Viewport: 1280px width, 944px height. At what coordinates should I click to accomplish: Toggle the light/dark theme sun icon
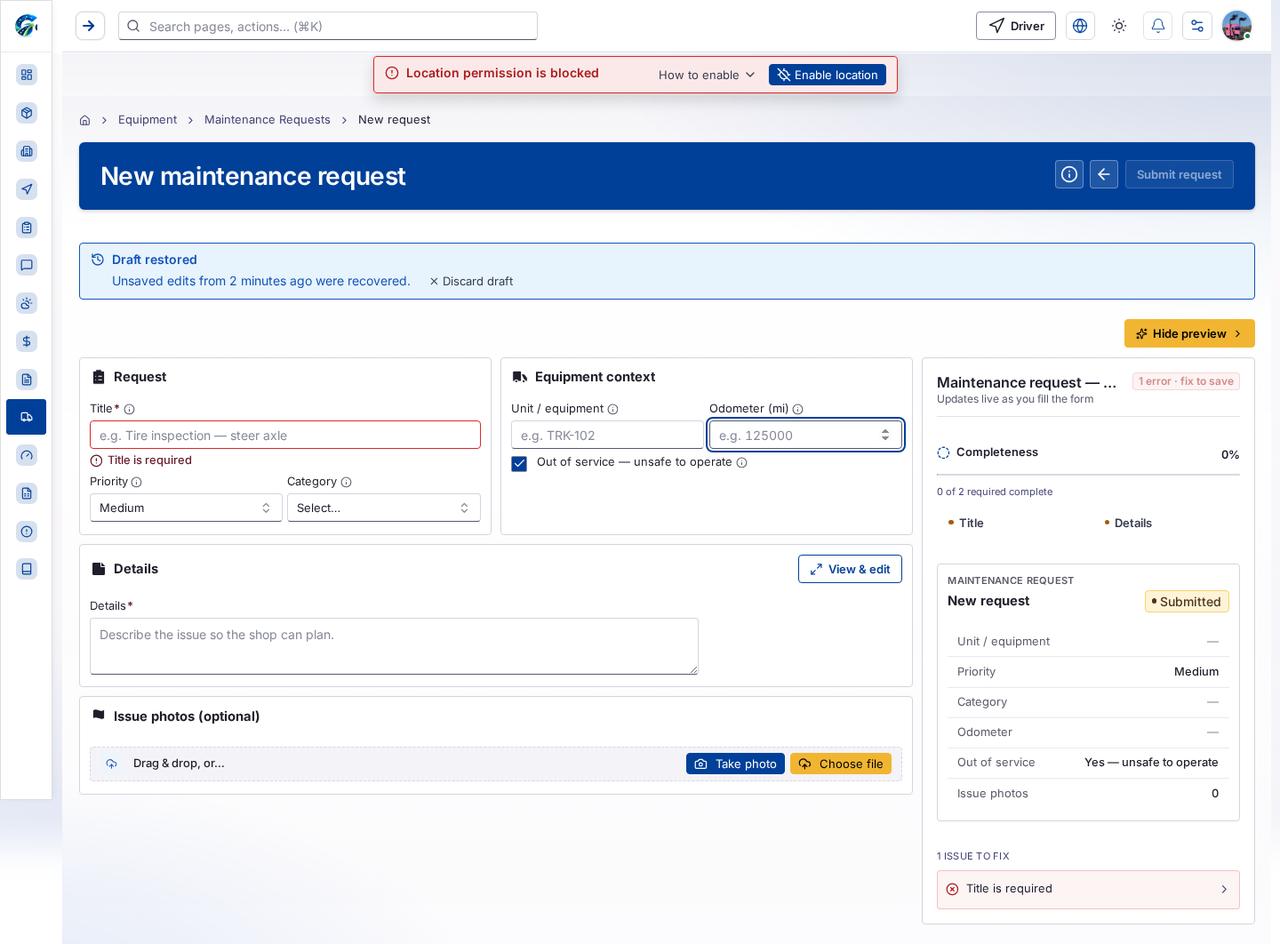(x=1119, y=26)
